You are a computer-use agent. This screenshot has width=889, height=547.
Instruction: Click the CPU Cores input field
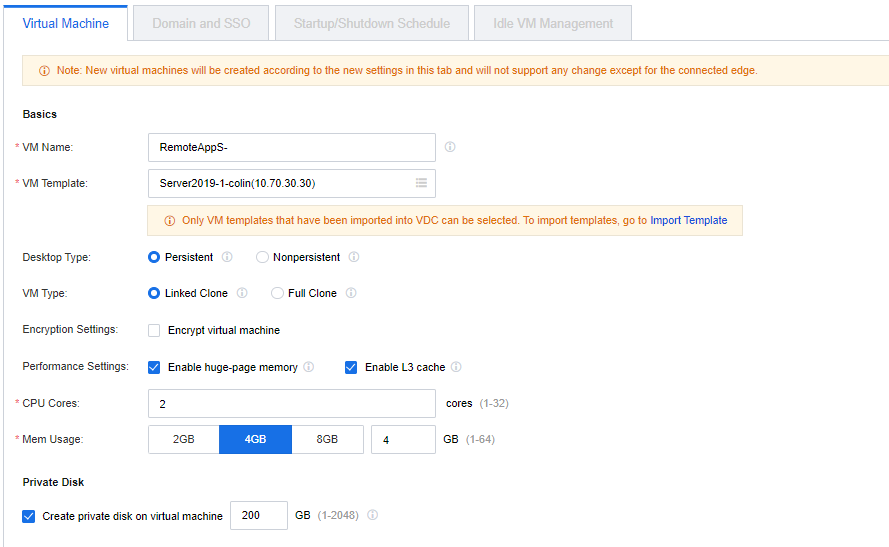pyautogui.click(x=291, y=403)
